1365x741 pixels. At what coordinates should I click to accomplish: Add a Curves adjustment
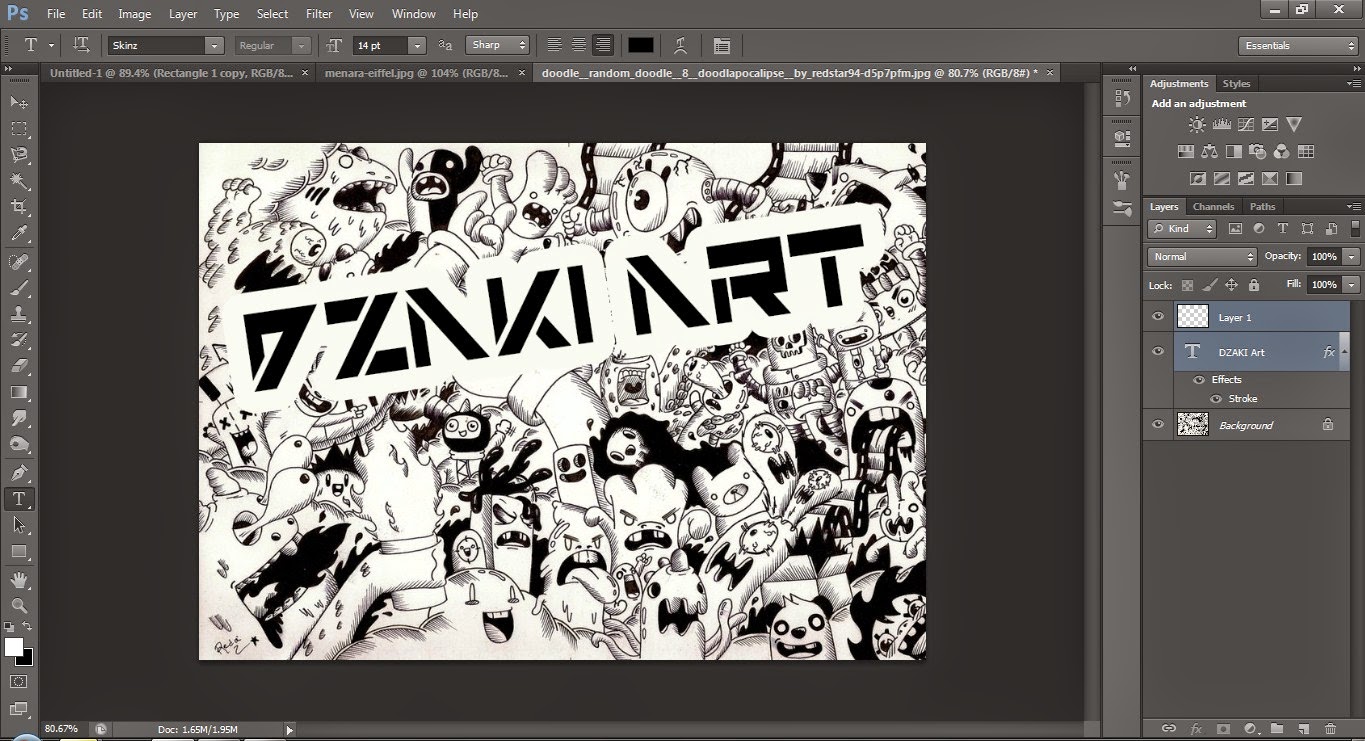coord(1245,125)
